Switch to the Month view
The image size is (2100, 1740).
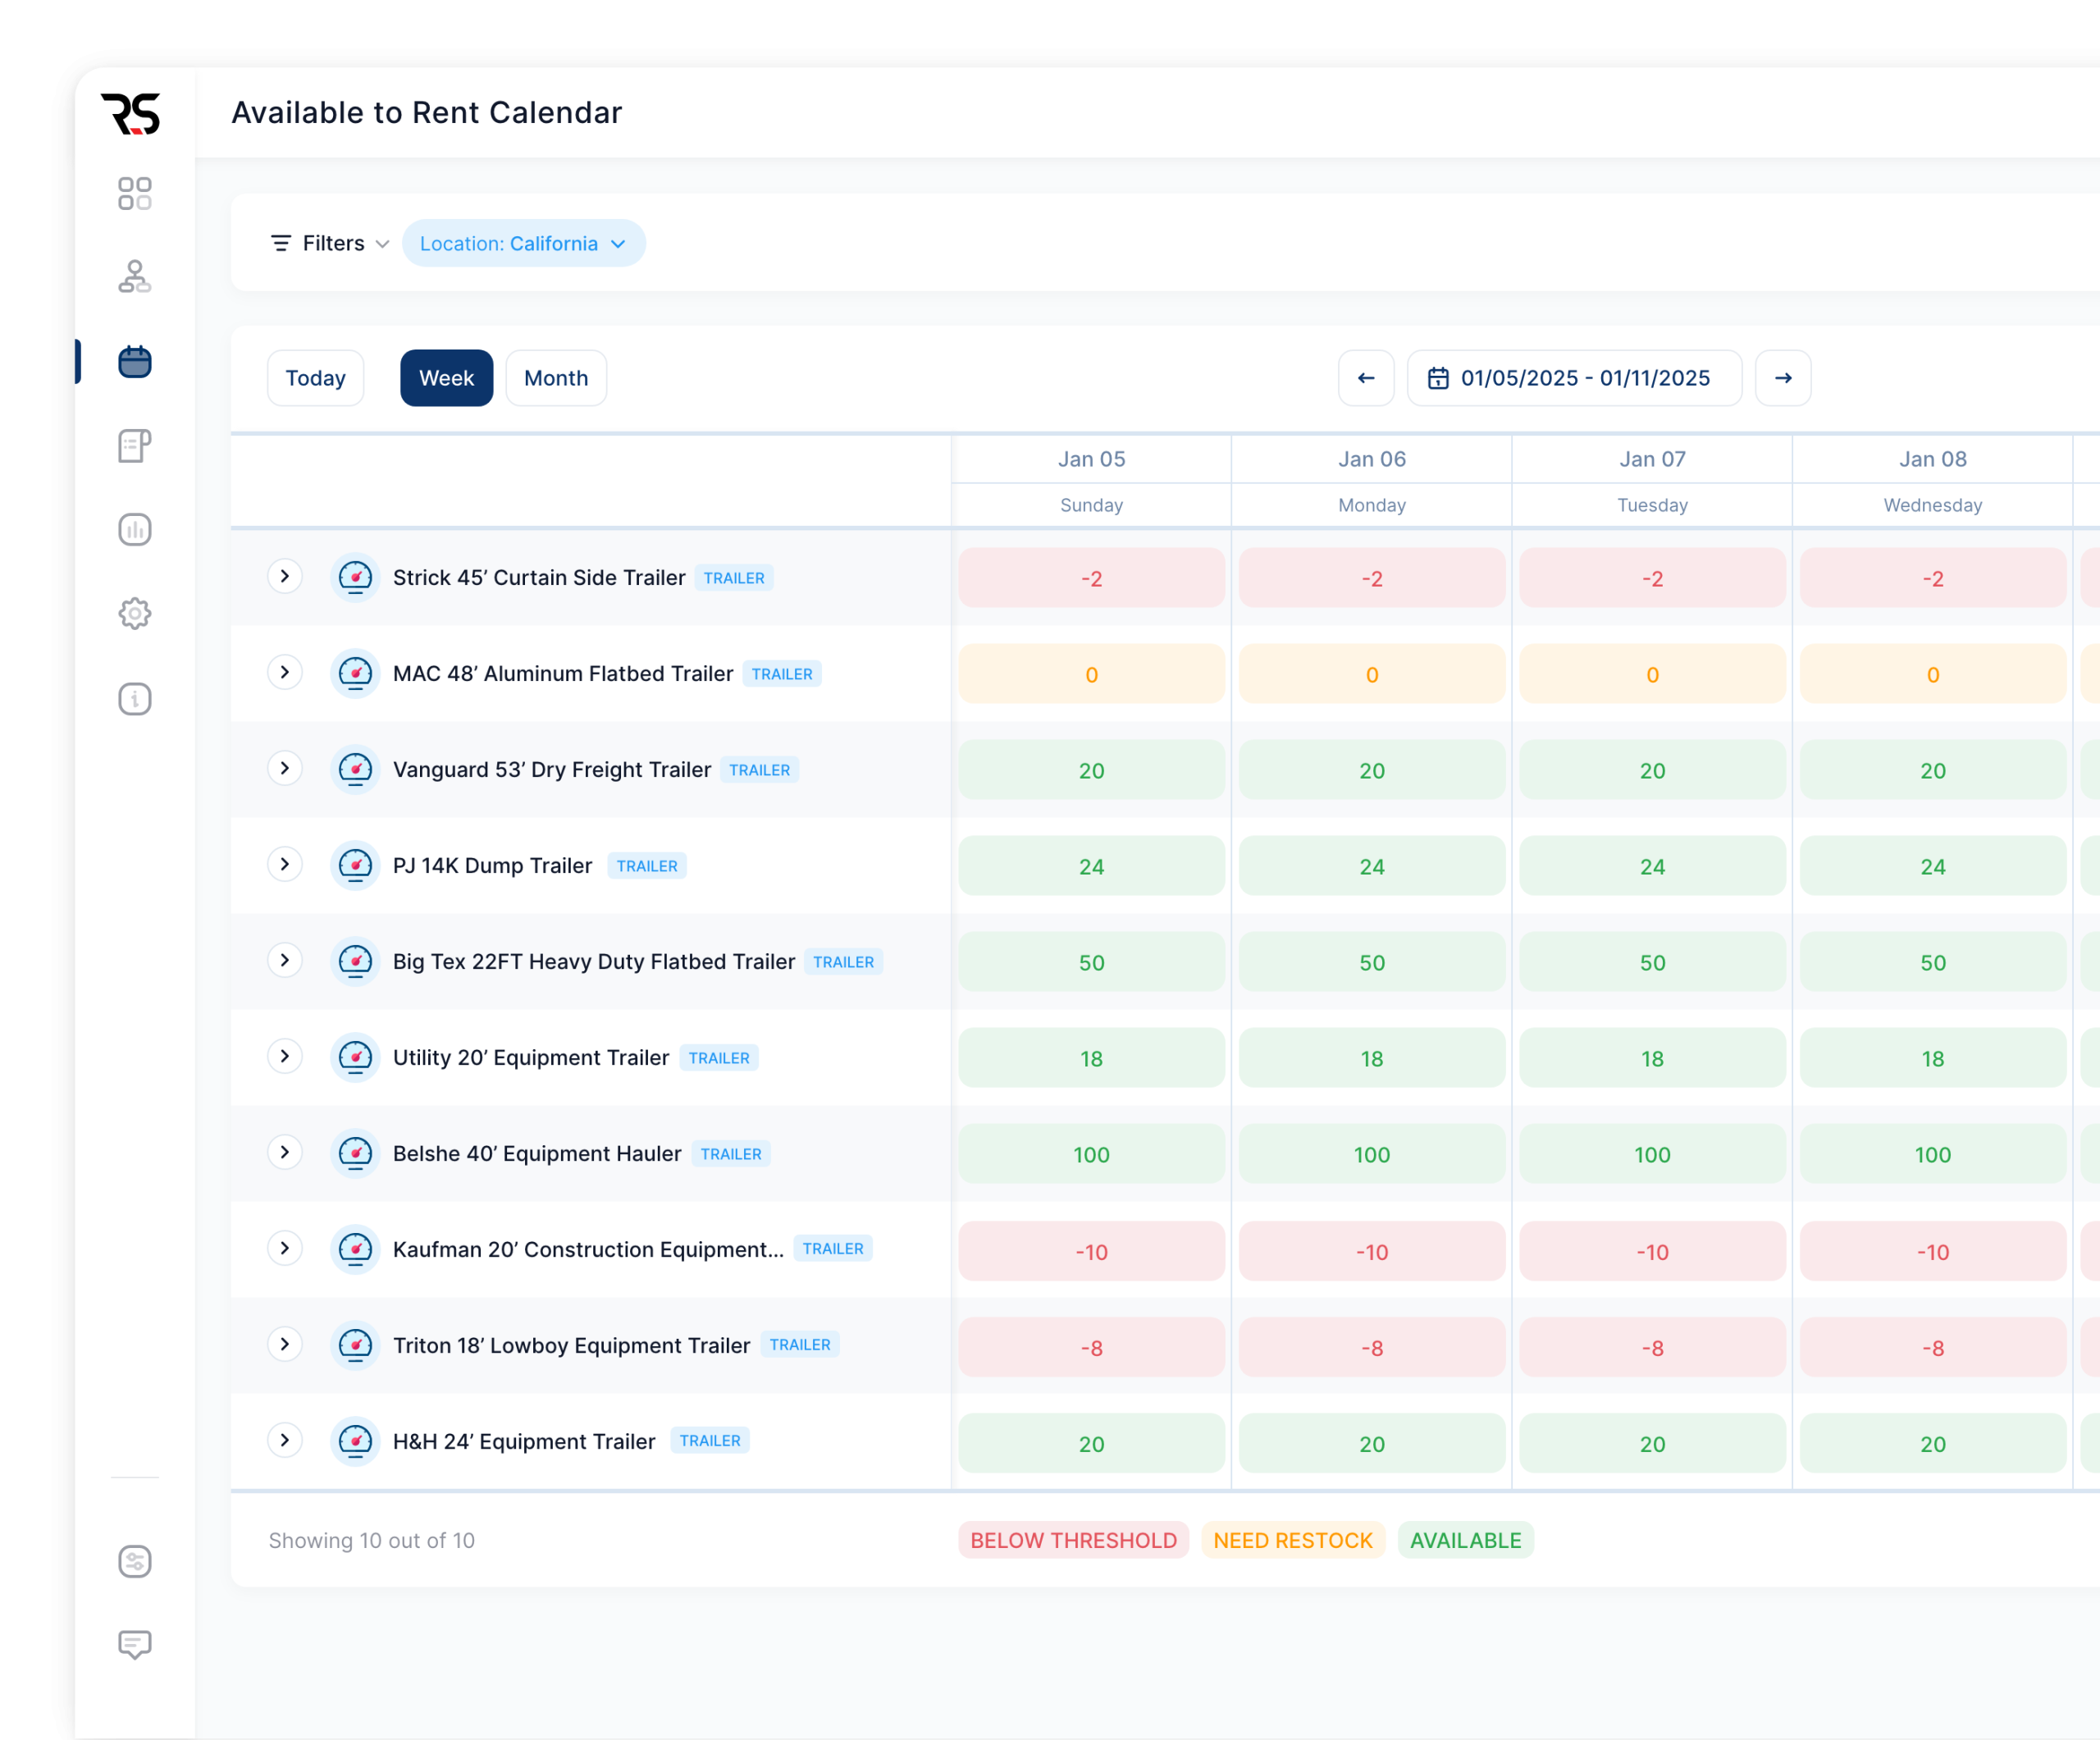556,378
